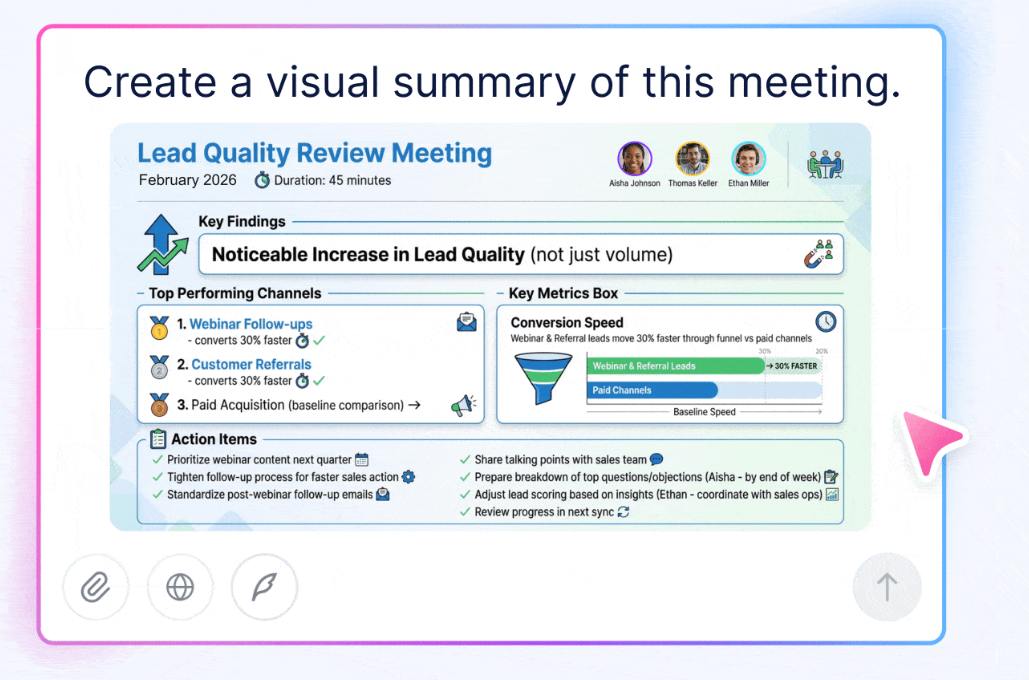Click checkmark for 'Standardize post-webinar follow-up emails'

(158, 494)
